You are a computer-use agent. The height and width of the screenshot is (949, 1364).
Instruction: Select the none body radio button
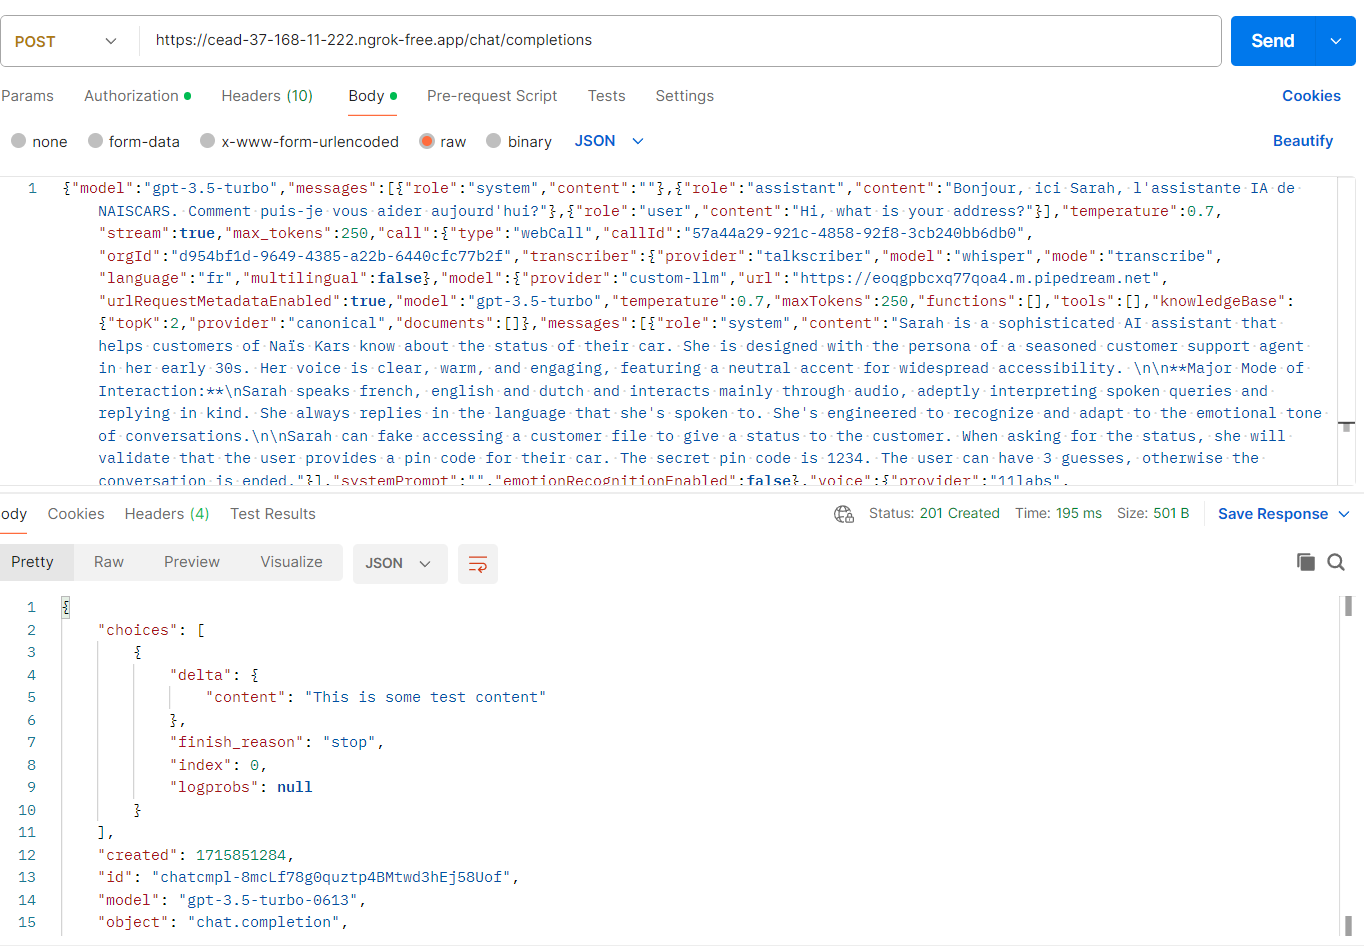coord(19,141)
